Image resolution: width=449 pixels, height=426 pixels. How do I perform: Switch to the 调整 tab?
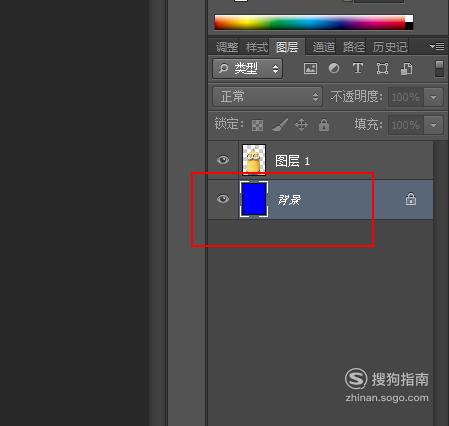[x=227, y=47]
